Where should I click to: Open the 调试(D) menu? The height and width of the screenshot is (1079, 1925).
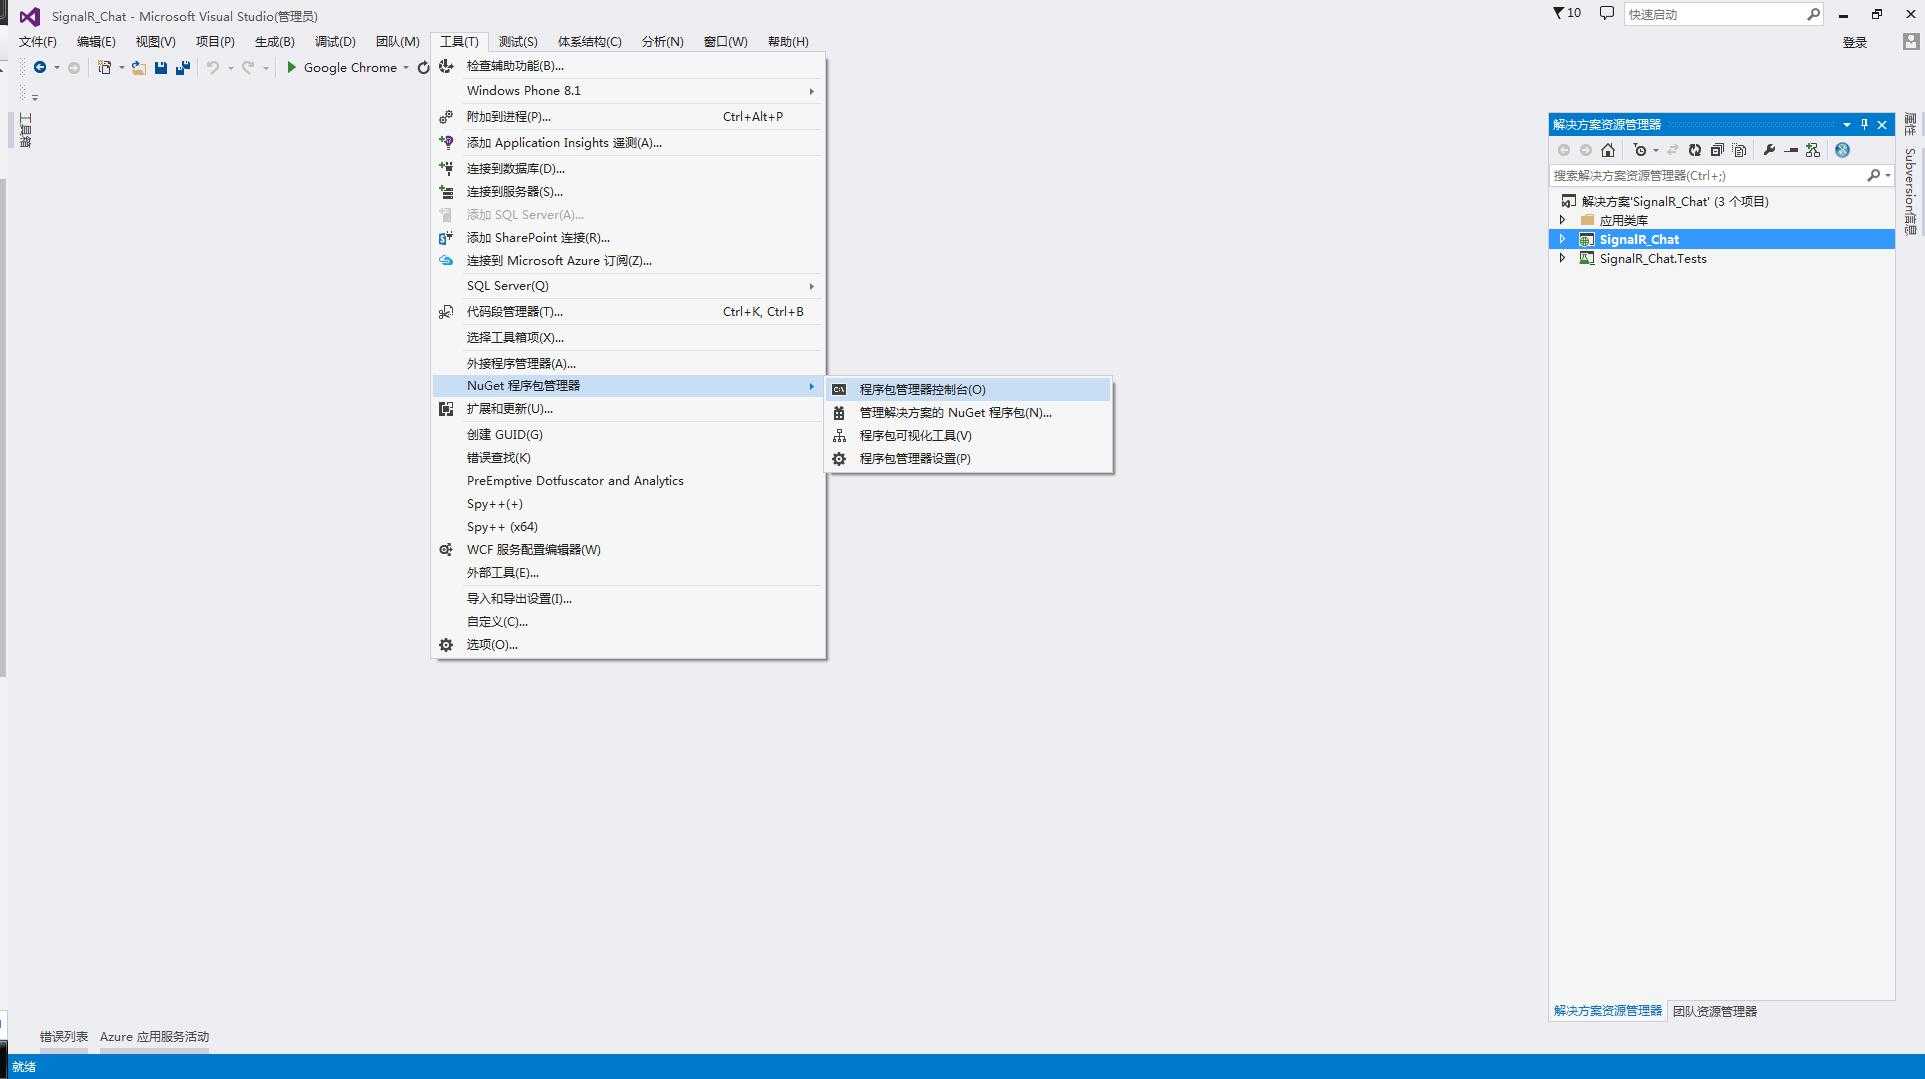click(x=335, y=41)
